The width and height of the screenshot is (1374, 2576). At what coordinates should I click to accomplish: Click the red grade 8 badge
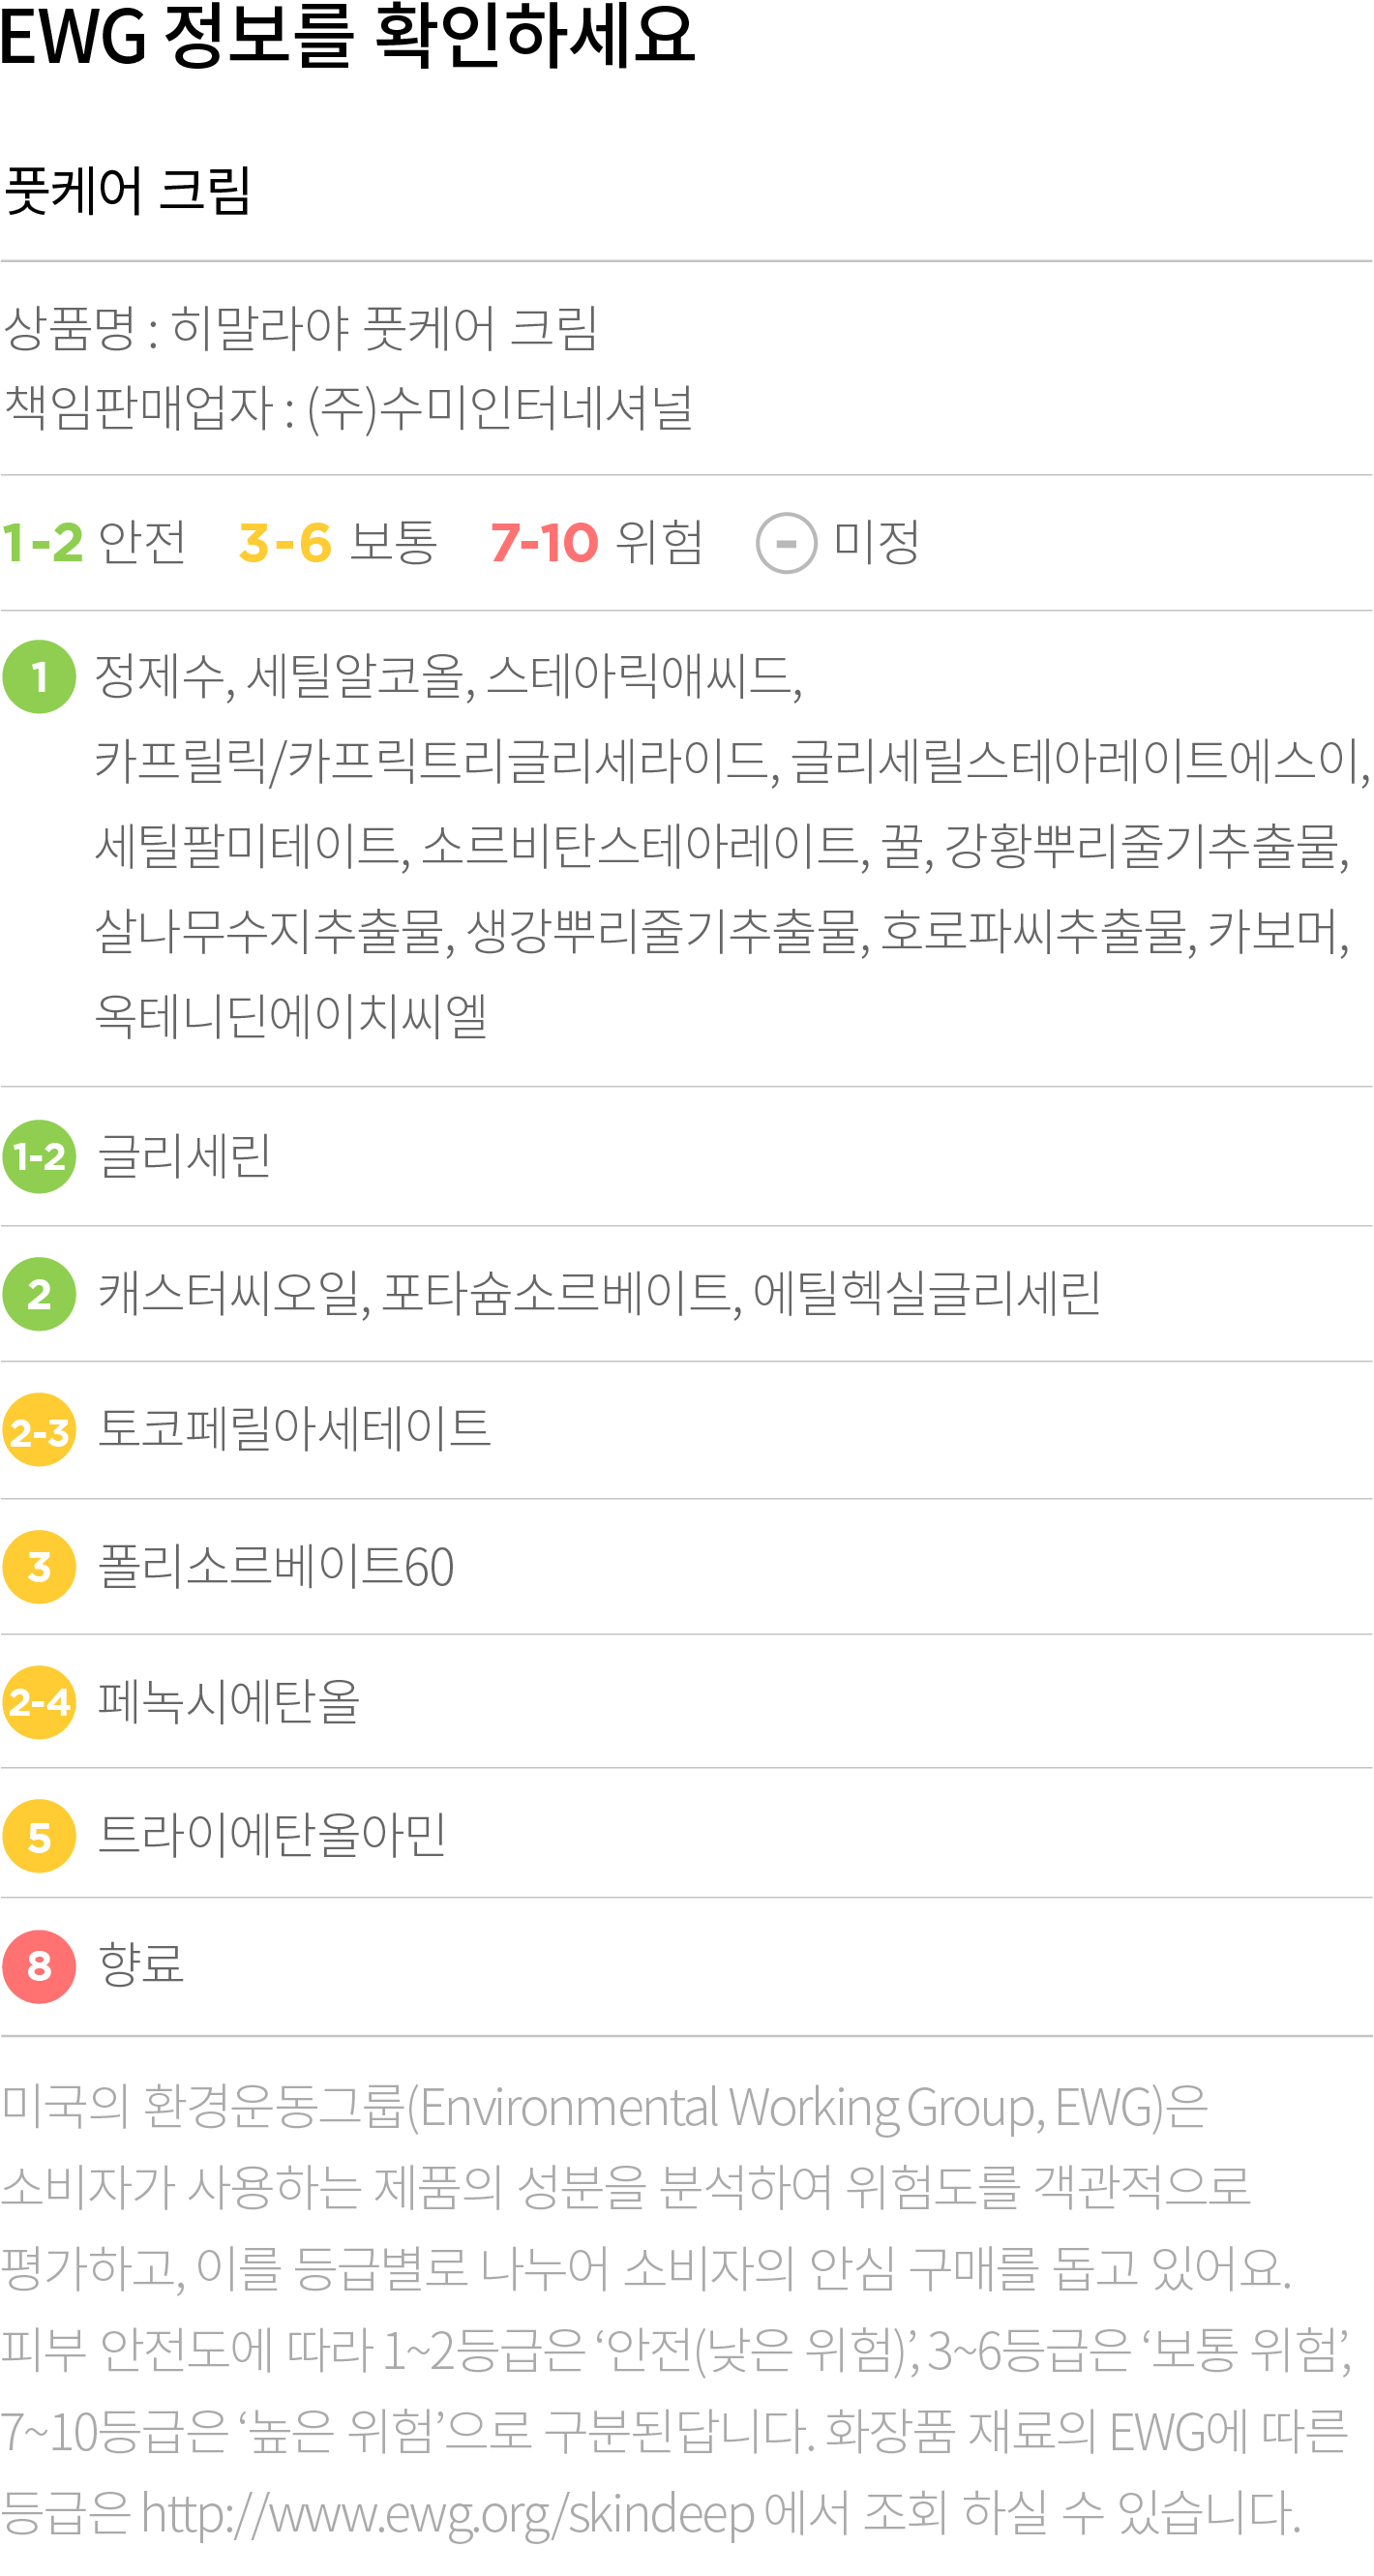click(39, 1966)
